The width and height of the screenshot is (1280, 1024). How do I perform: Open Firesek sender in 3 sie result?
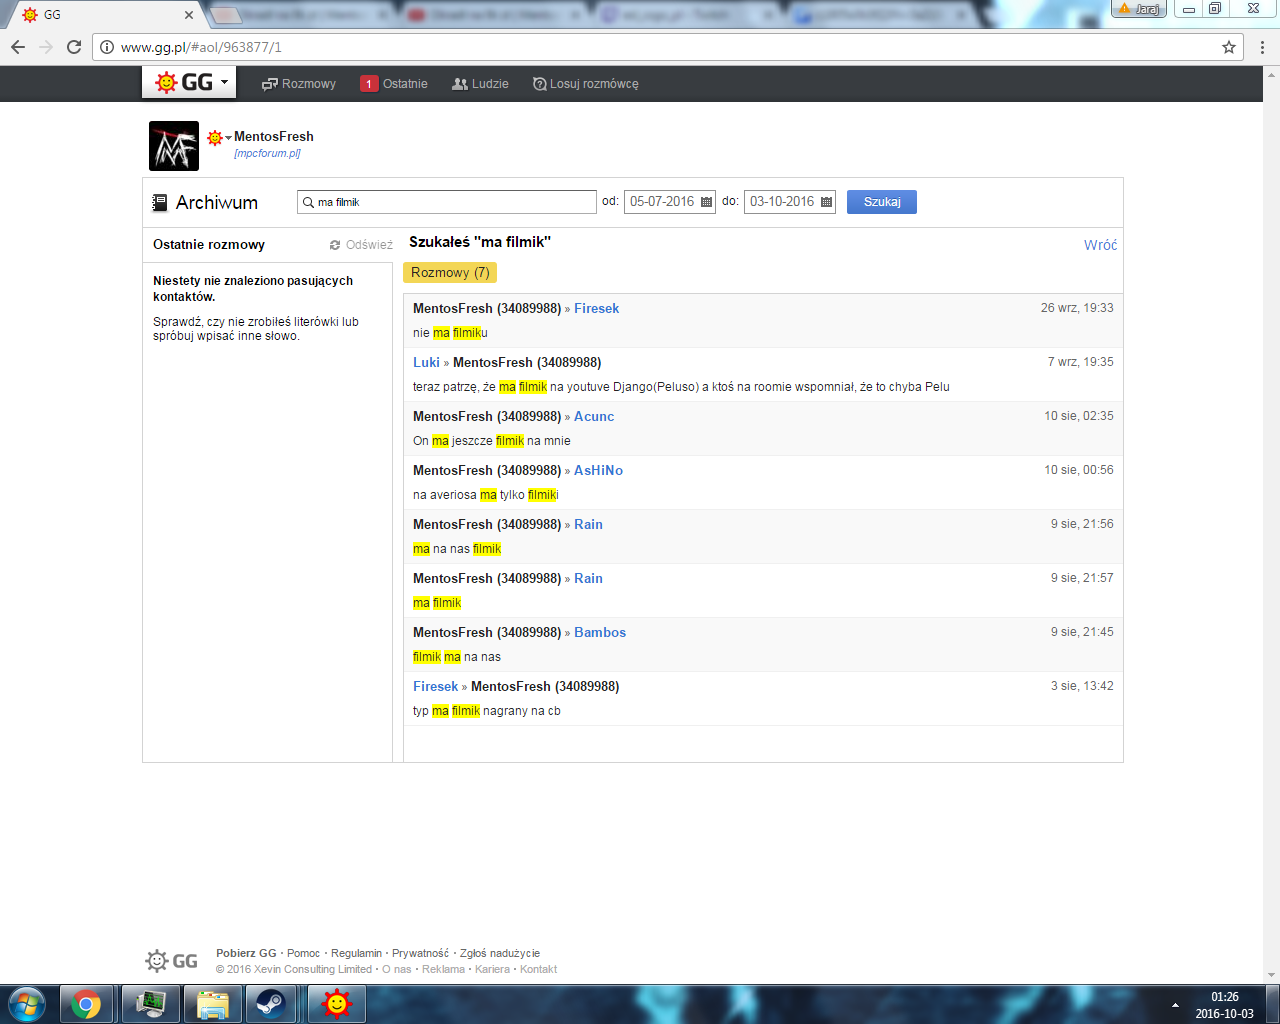click(x=435, y=686)
